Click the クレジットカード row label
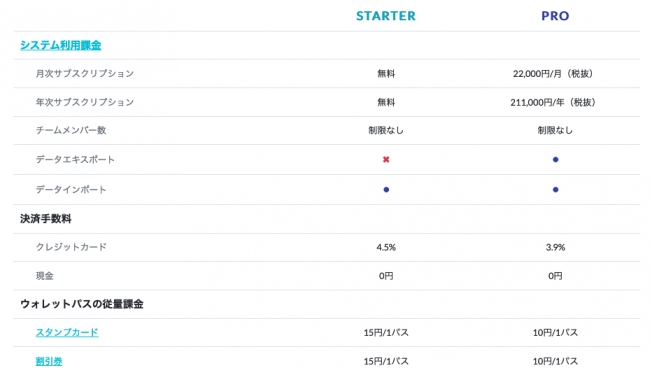 [71, 247]
